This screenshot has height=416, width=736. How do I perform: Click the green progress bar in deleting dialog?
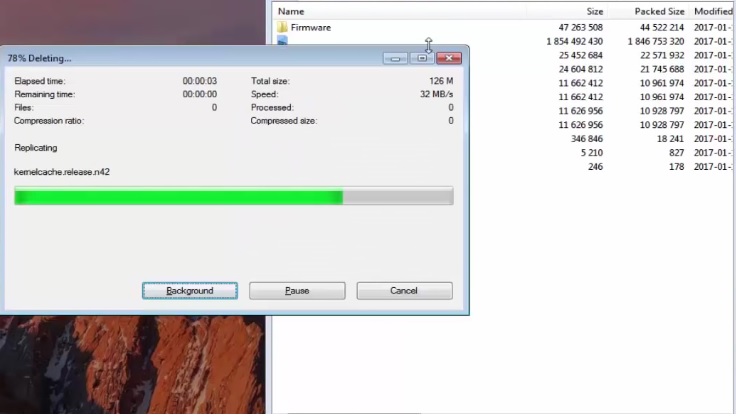pyautogui.click(x=234, y=196)
